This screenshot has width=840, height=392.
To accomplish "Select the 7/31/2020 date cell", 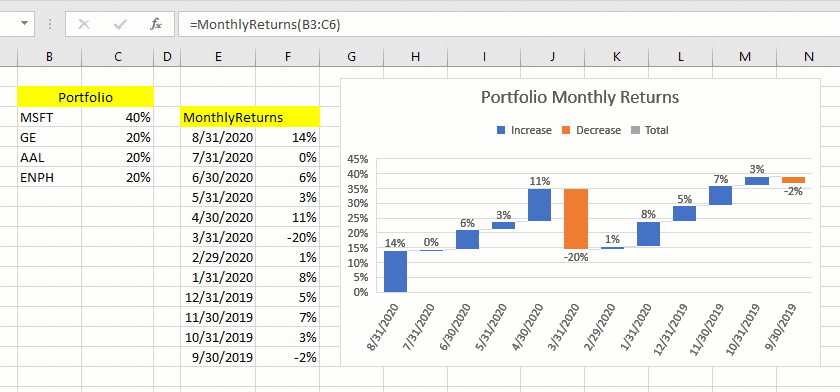I will [218, 157].
